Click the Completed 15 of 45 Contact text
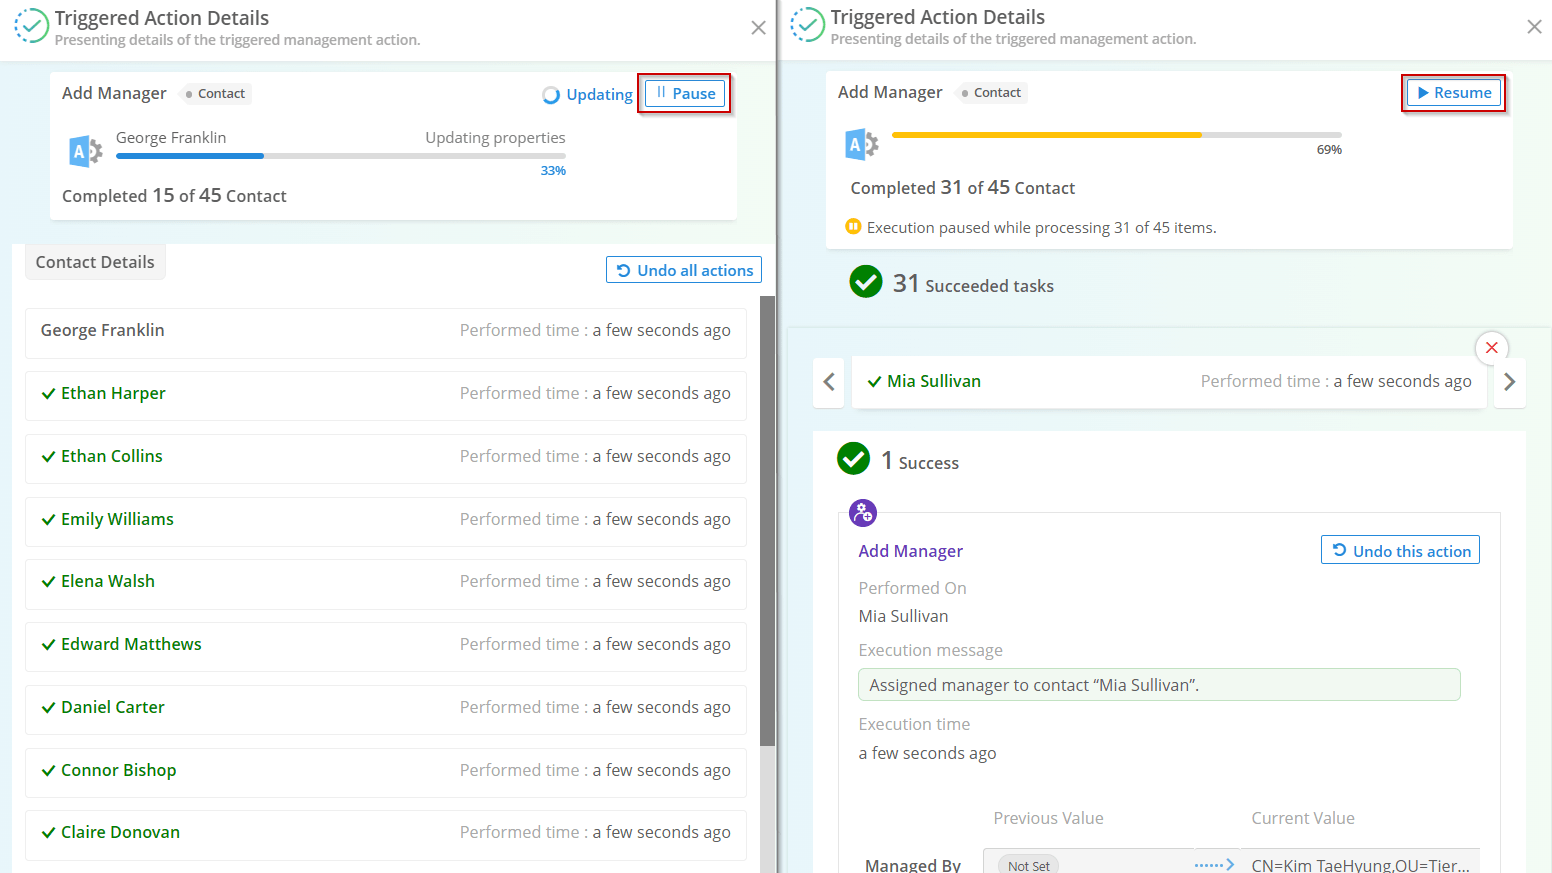 tap(174, 196)
